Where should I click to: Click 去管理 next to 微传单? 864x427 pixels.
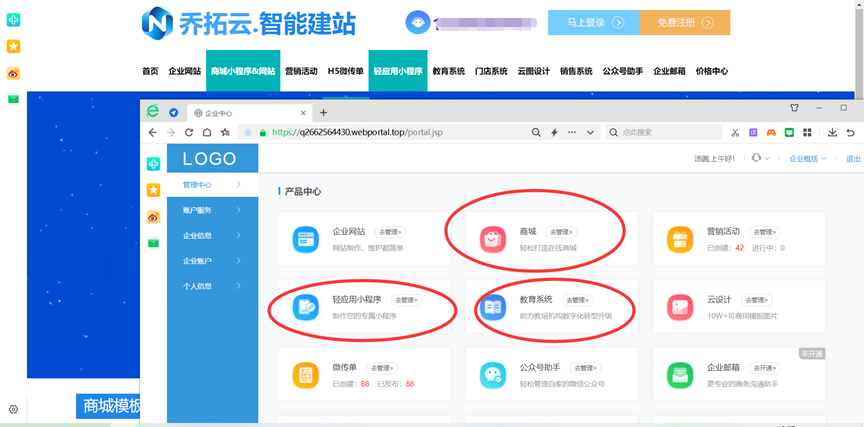point(382,368)
